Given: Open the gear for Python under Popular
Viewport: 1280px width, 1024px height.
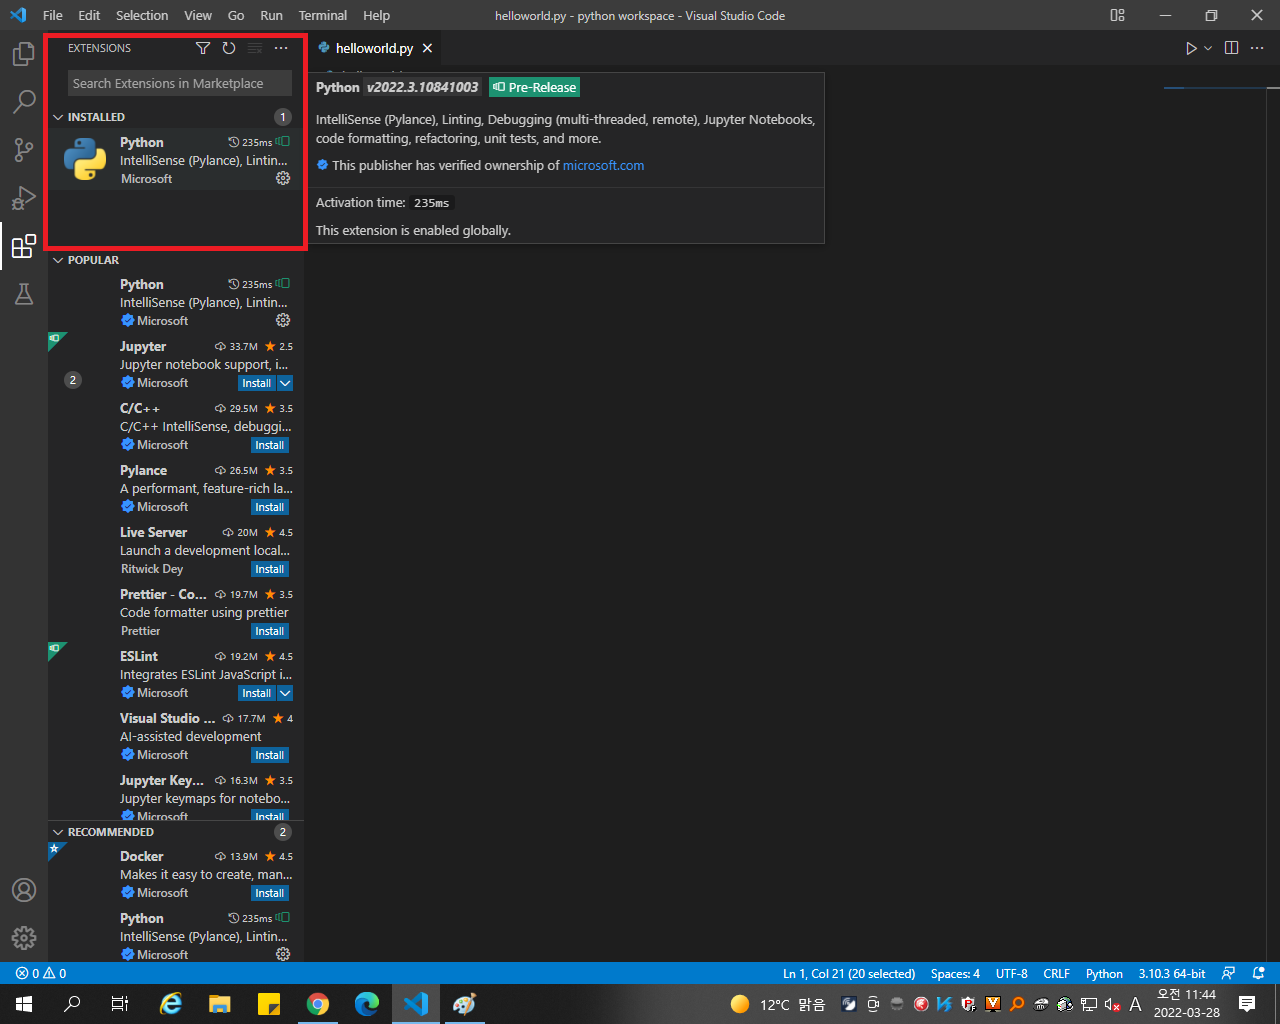Looking at the screenshot, I should click(283, 320).
